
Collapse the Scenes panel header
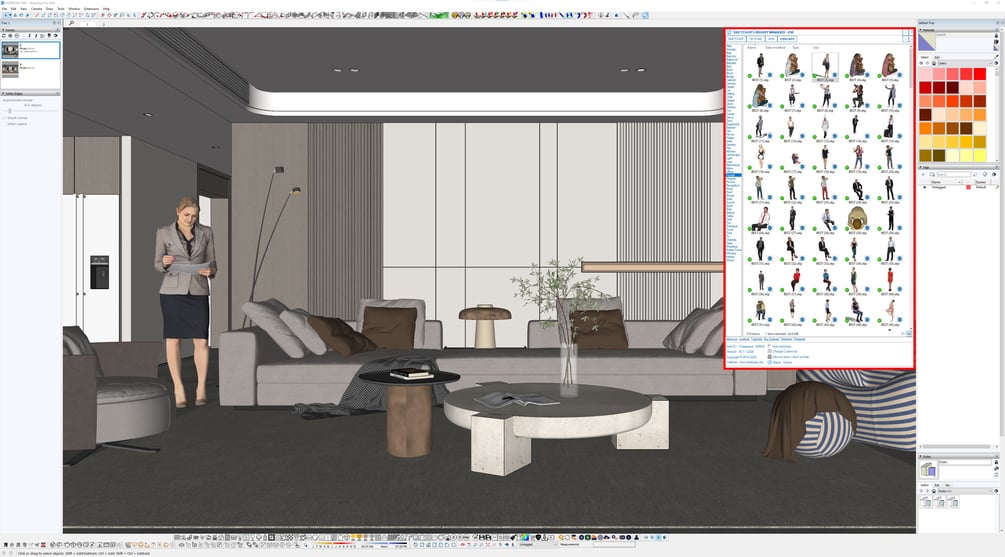click(x=30, y=30)
